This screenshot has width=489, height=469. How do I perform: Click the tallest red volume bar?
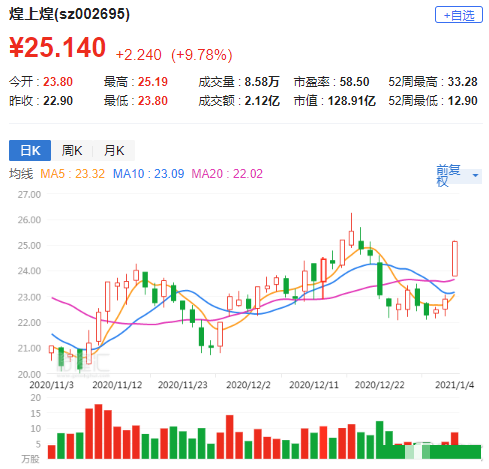(x=98, y=431)
